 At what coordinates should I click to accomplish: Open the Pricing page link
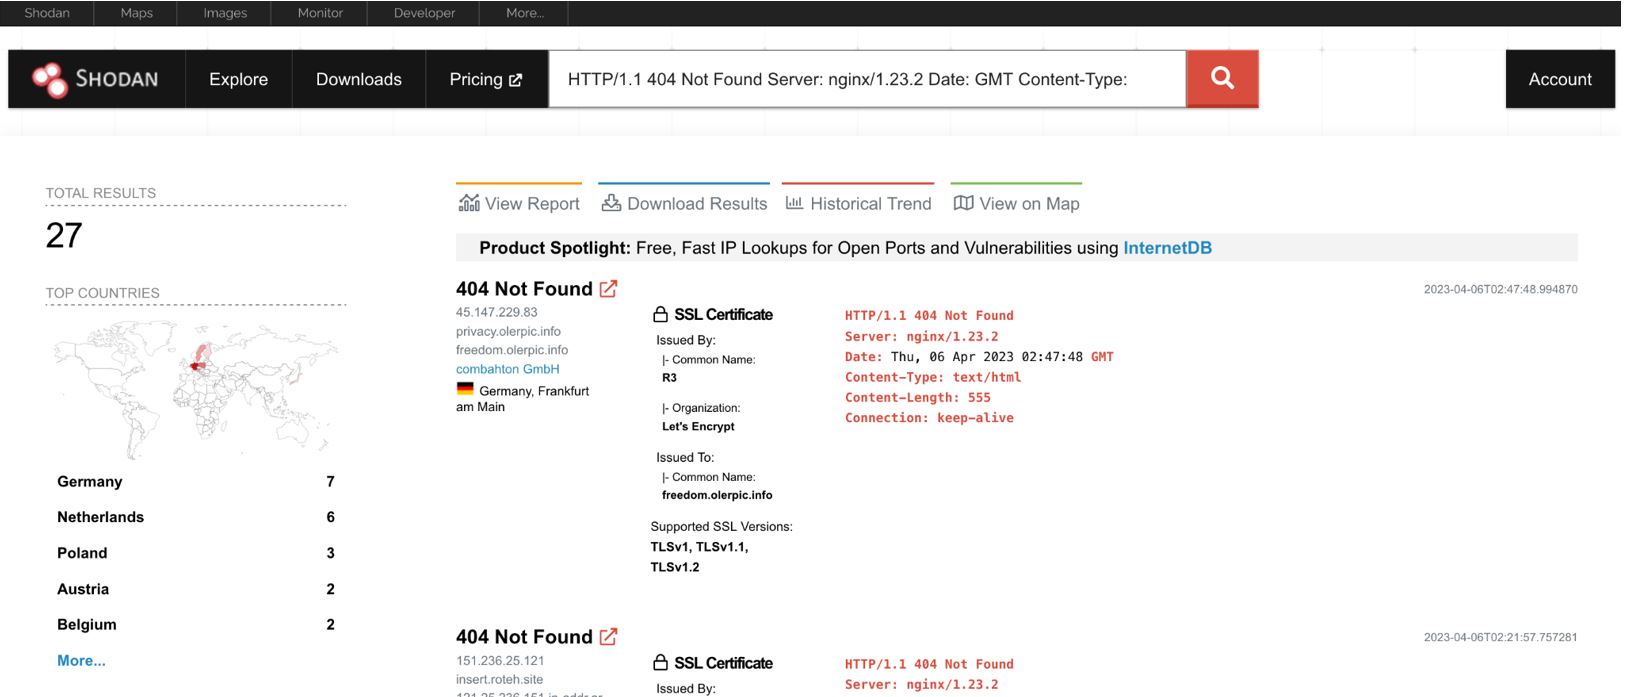tap(486, 79)
